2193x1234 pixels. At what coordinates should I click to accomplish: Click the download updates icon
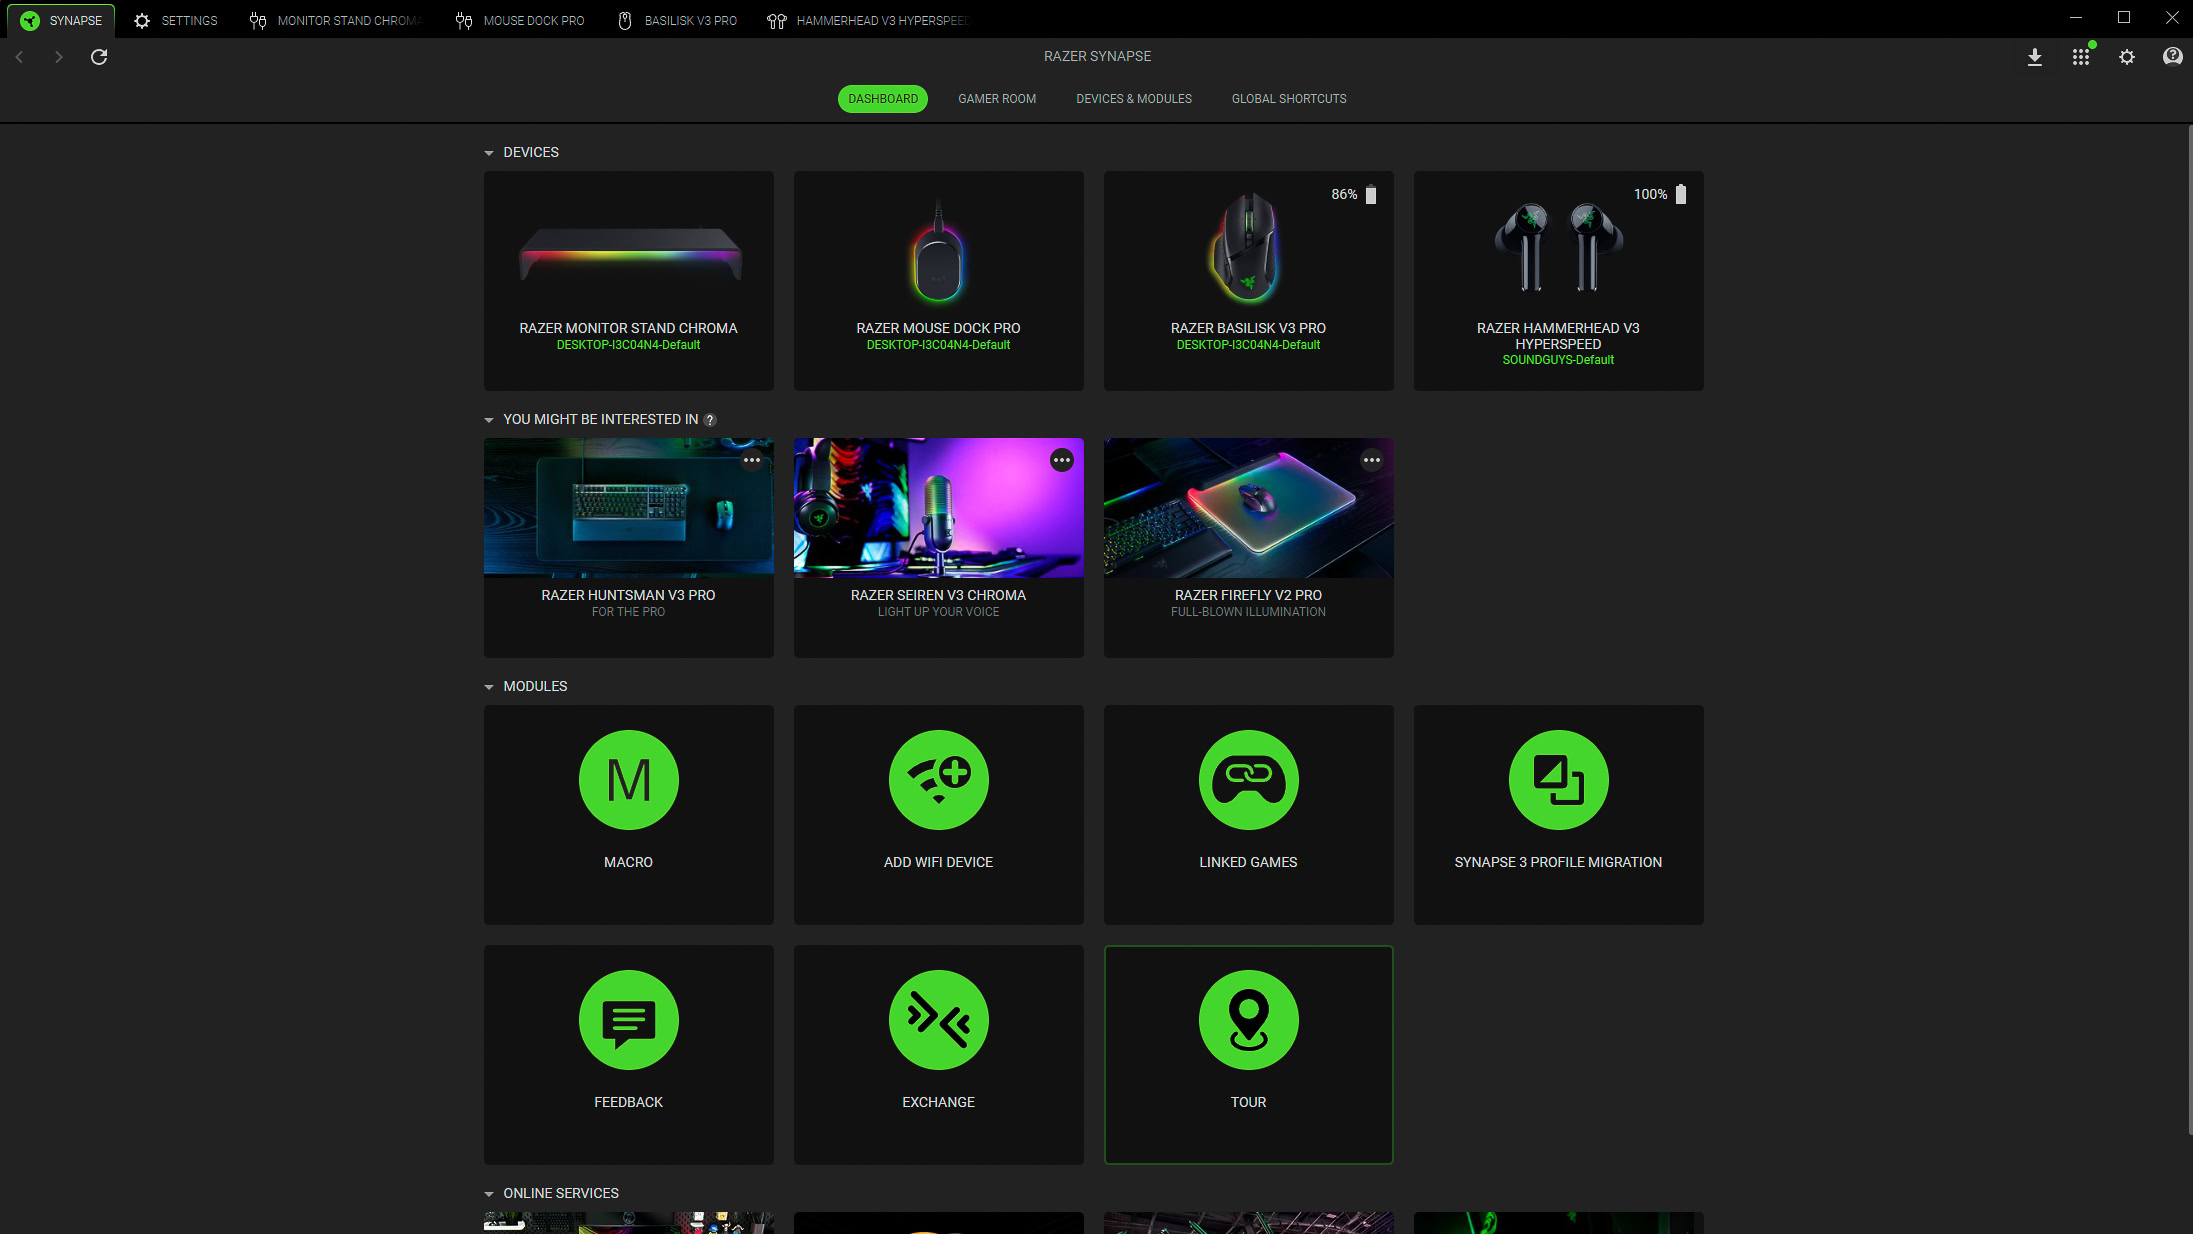click(2034, 57)
